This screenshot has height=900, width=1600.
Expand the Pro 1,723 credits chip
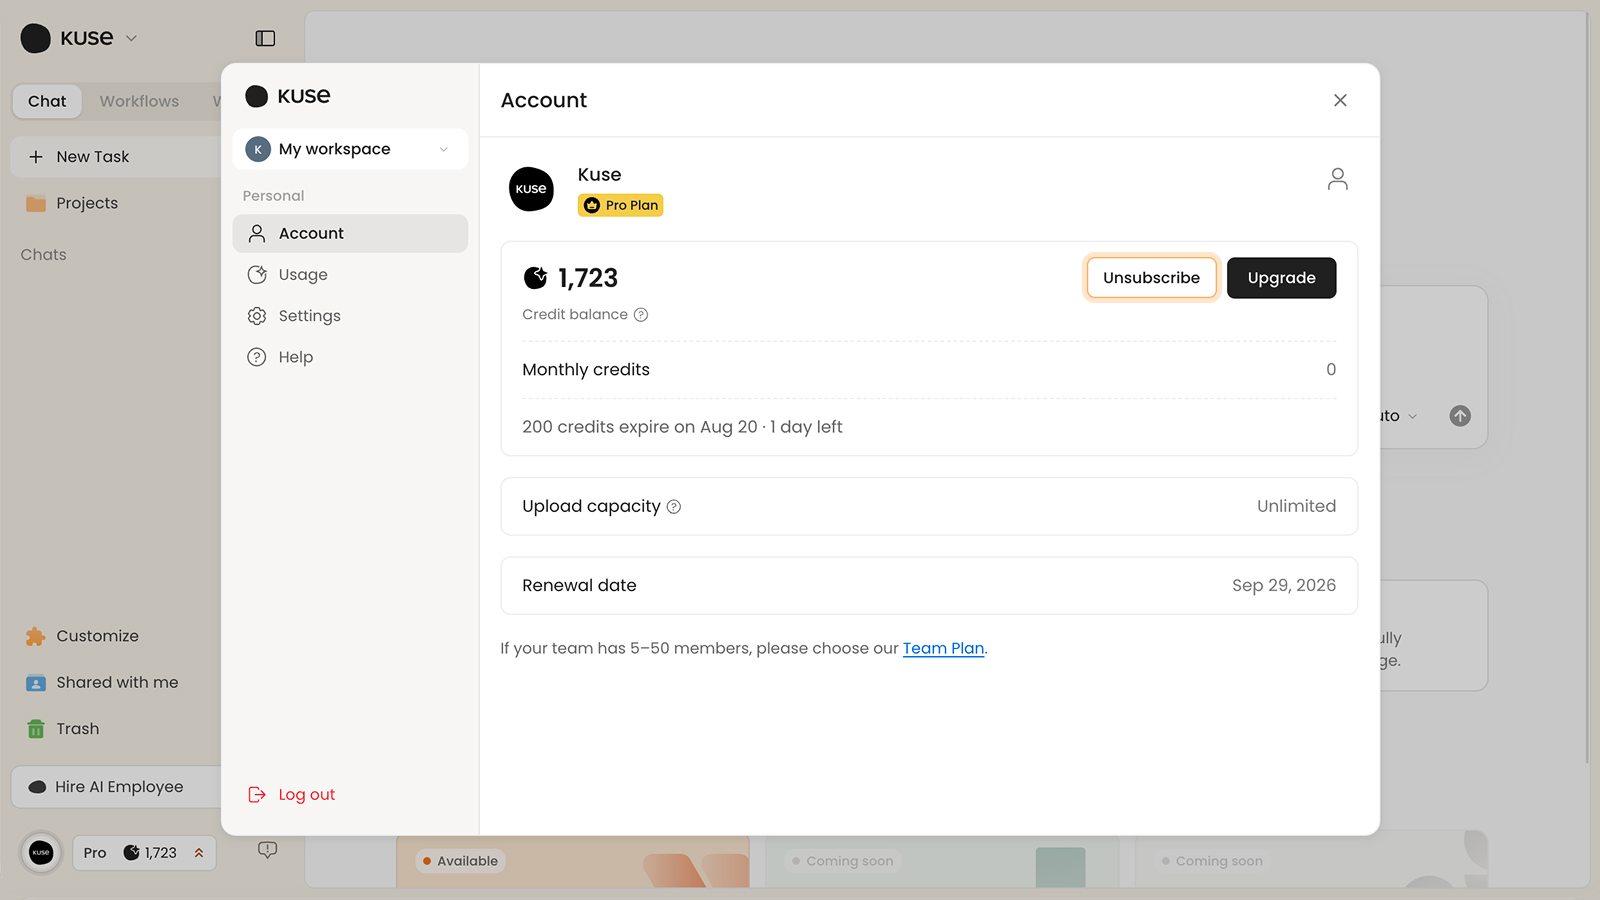click(x=144, y=853)
